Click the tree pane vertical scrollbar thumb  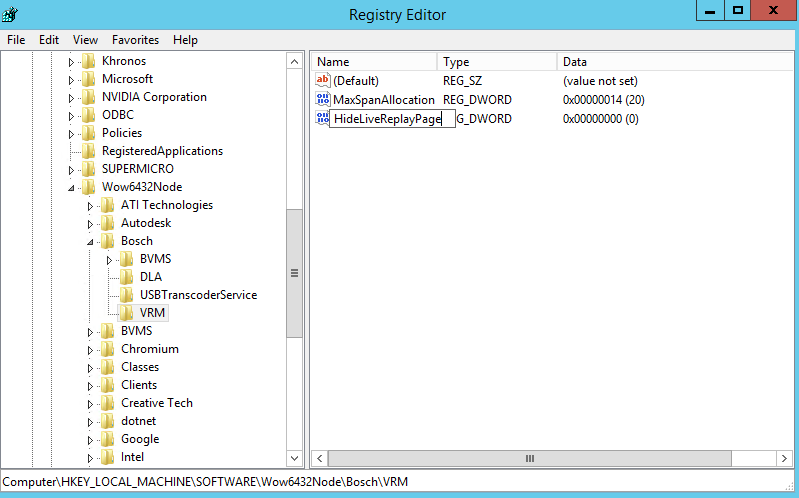pyautogui.click(x=294, y=273)
